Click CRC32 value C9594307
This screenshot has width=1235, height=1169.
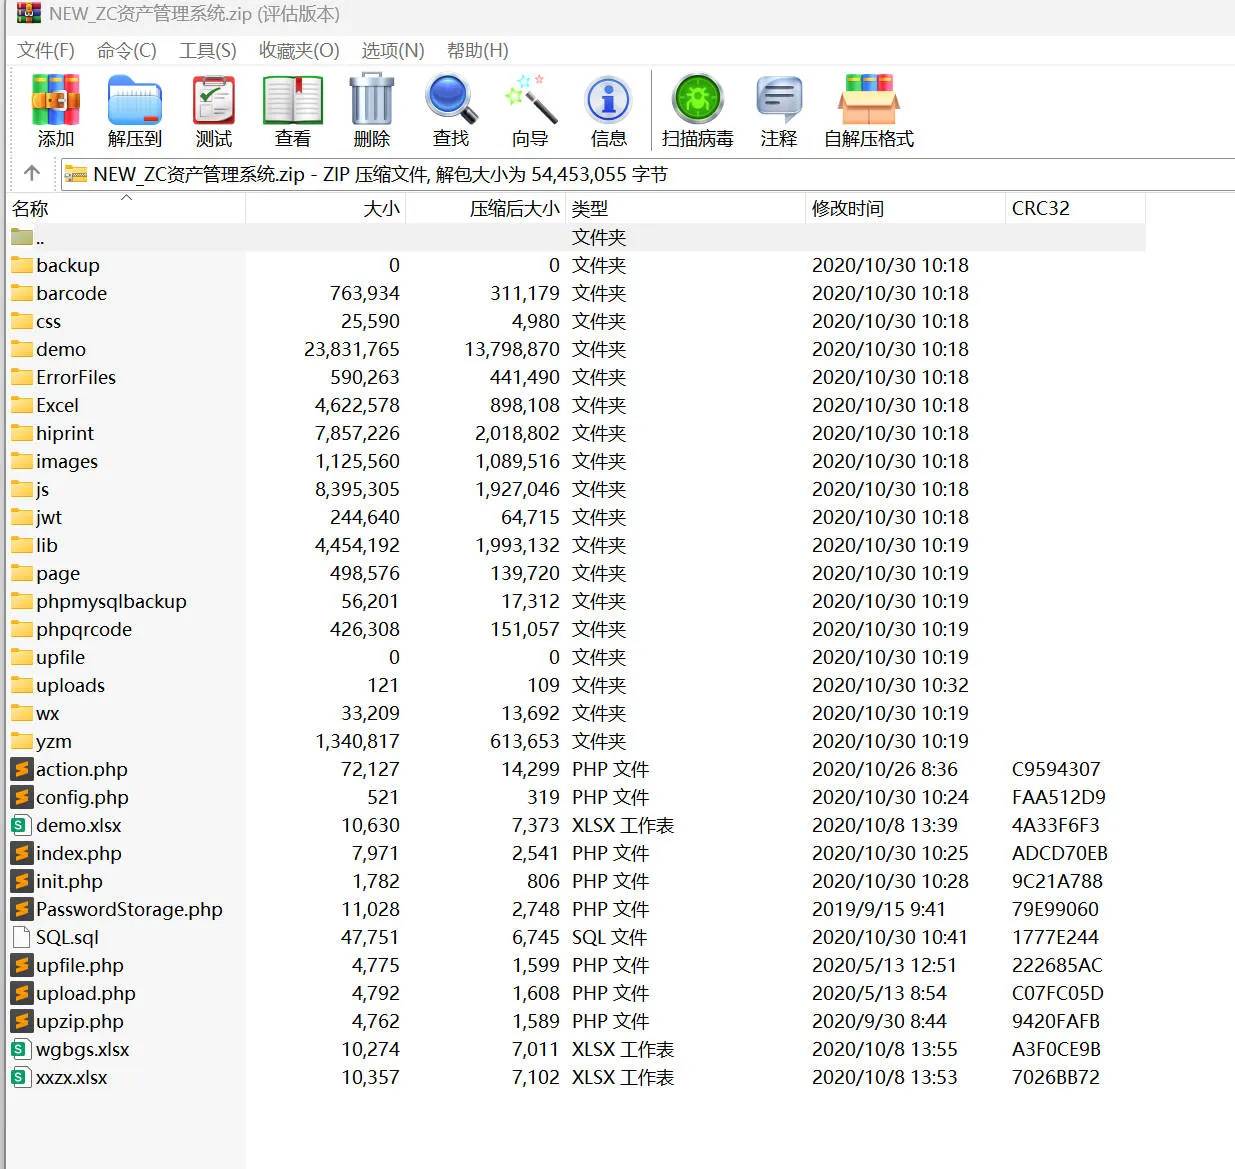1056,769
